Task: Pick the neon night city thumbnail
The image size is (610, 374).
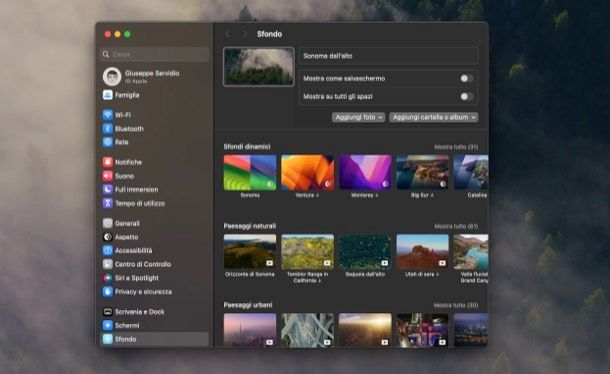Action: [x=422, y=330]
